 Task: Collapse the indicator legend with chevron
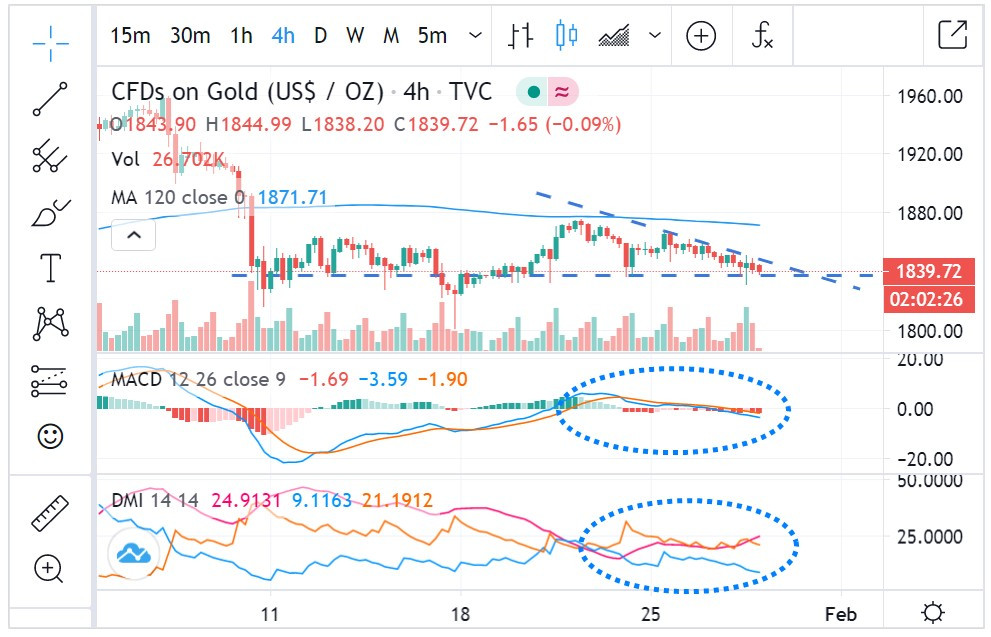[x=134, y=237]
